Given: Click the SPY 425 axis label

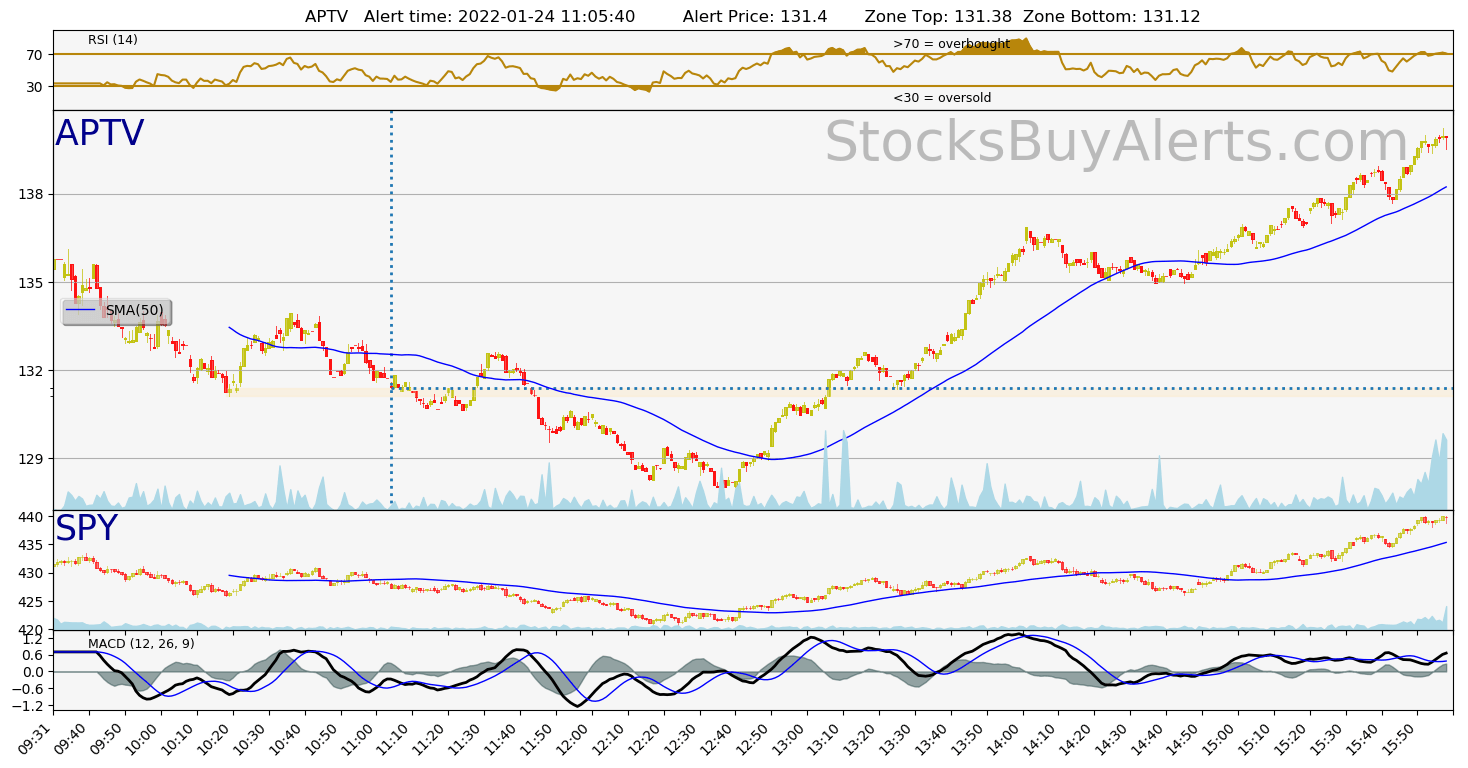Looking at the screenshot, I should [33, 602].
